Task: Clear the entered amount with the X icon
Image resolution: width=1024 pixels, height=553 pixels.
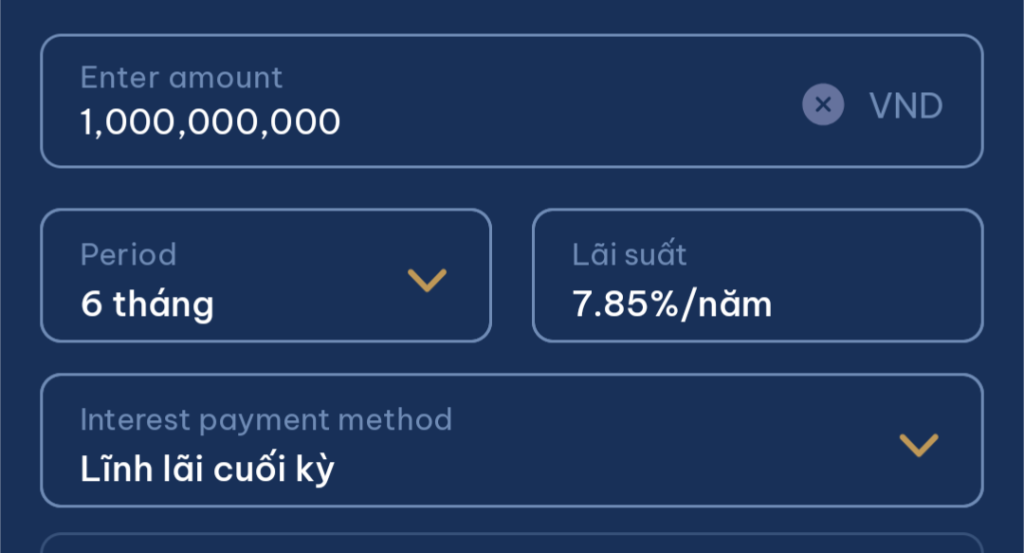Action: pyautogui.click(x=823, y=104)
